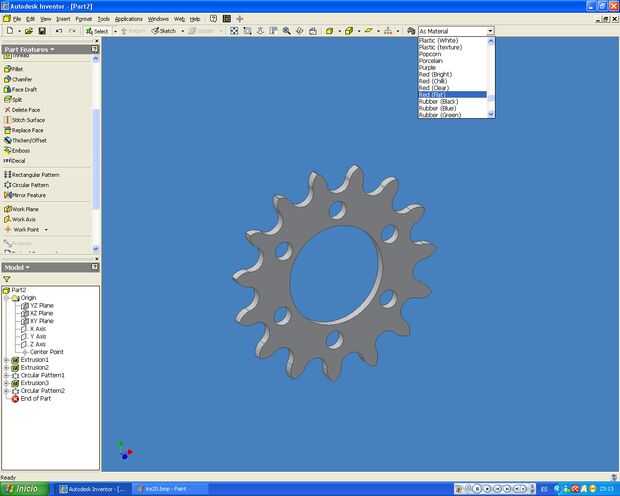Select the Replace Face tool
The height and width of the screenshot is (496, 620).
pos(24,130)
